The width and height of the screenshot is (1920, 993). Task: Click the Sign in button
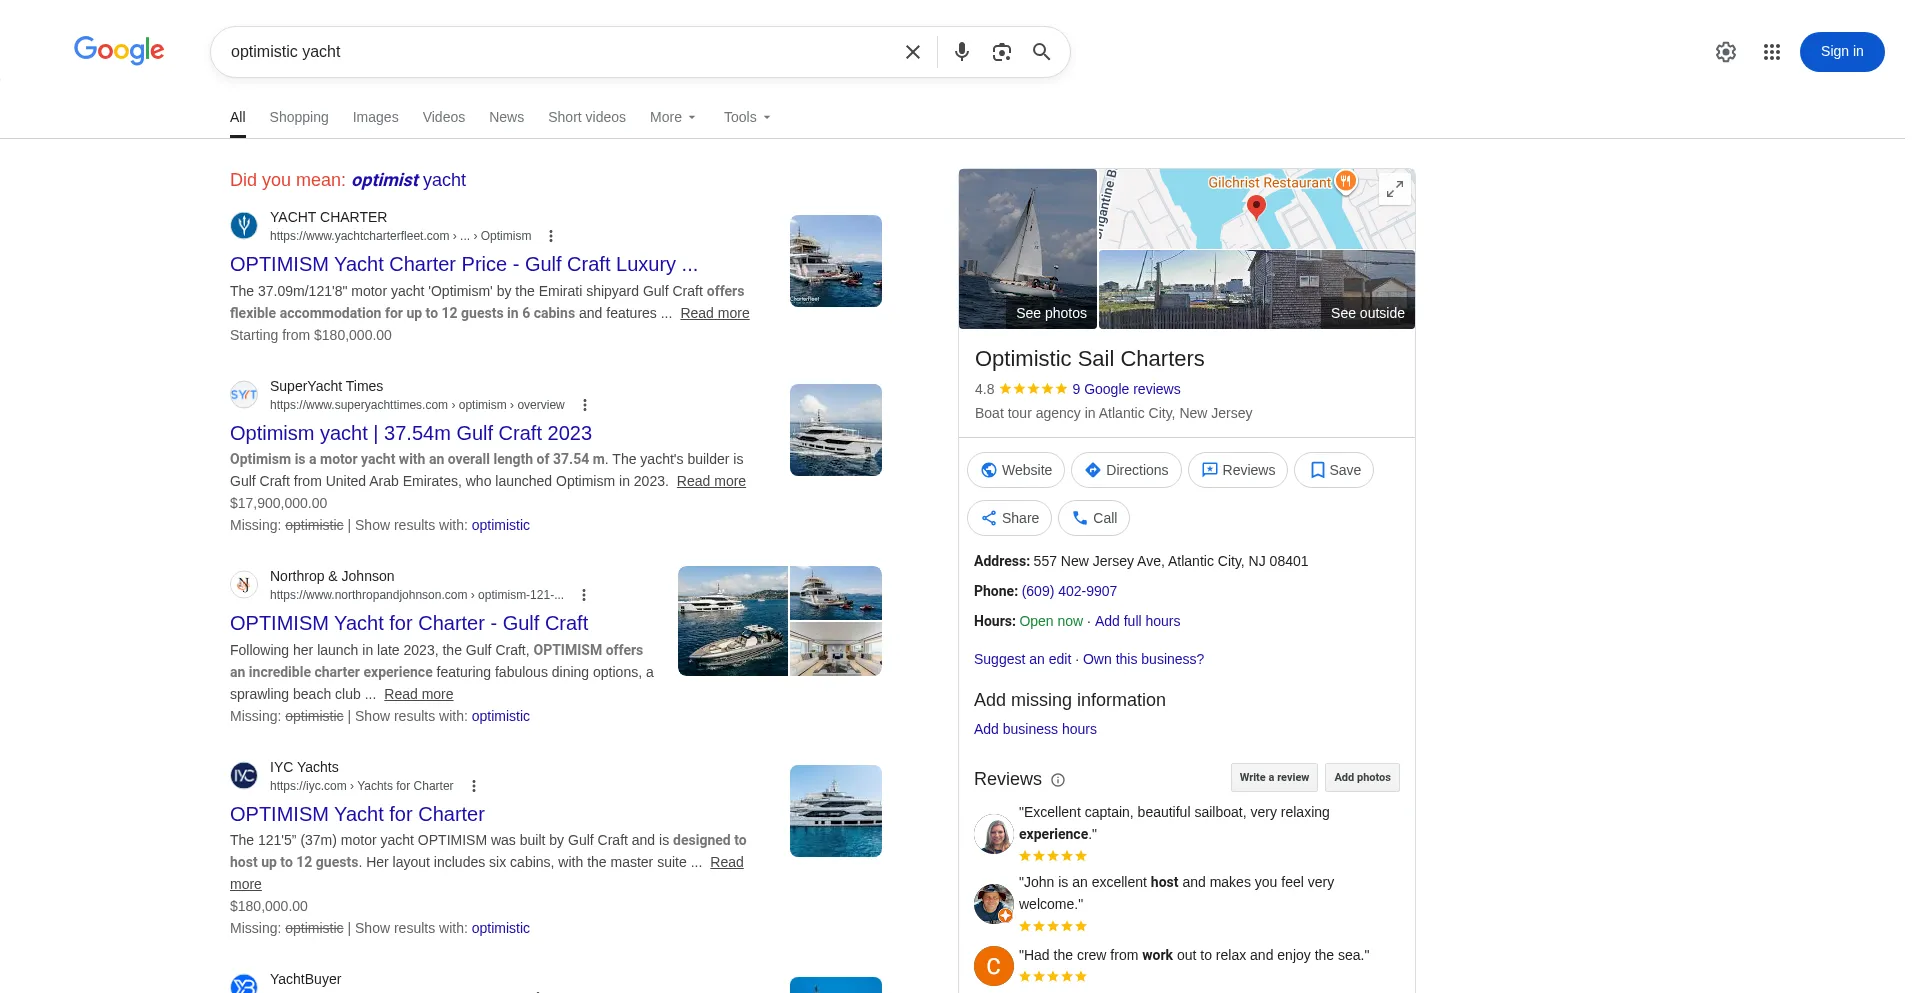(1842, 52)
